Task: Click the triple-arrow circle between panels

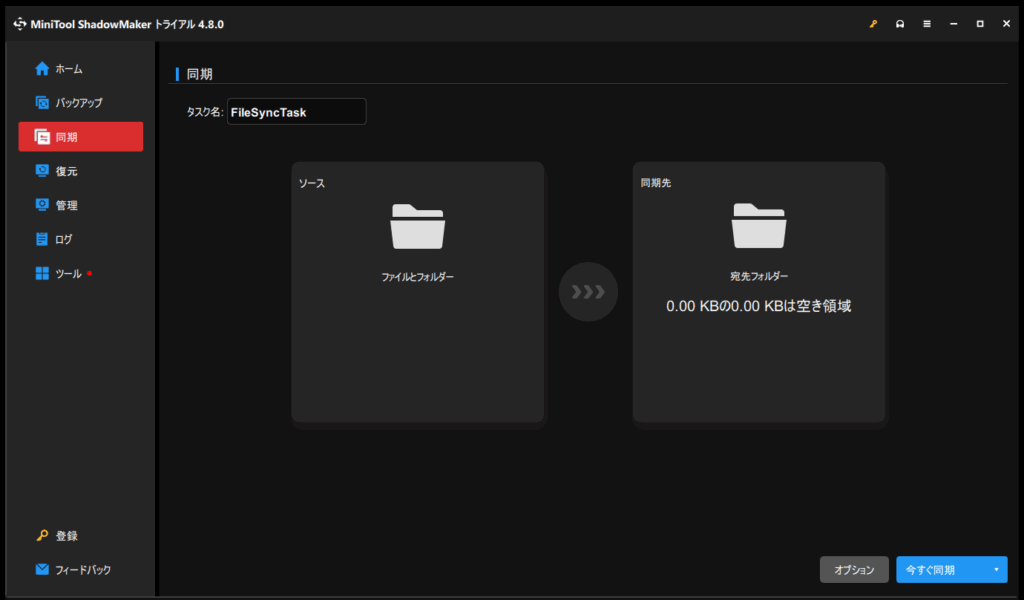Action: coord(588,292)
